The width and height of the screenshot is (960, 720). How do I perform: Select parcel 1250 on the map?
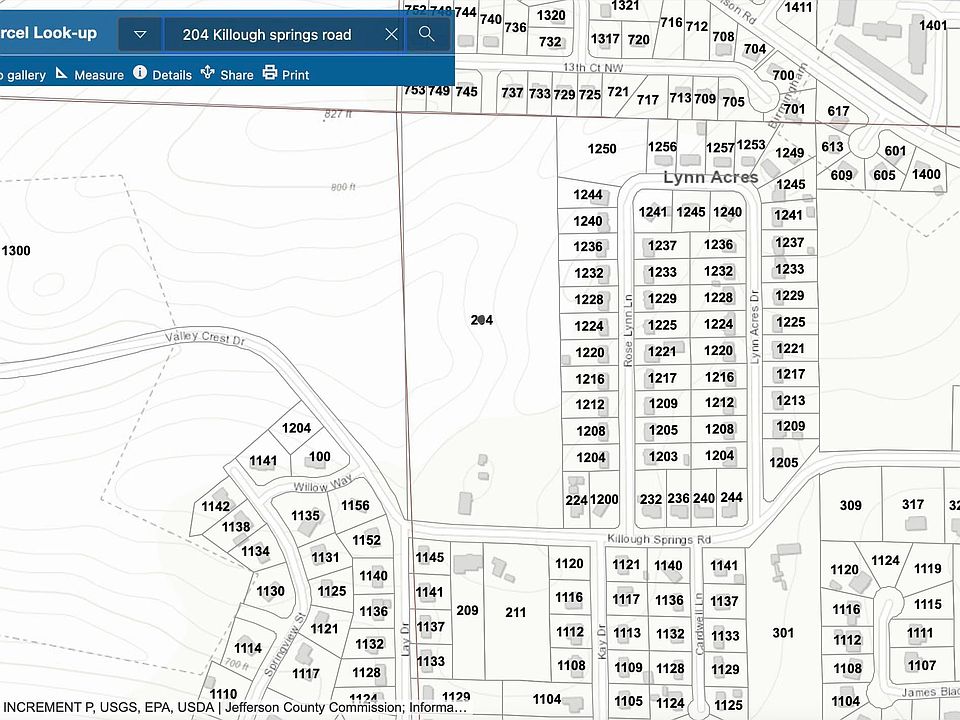602,149
